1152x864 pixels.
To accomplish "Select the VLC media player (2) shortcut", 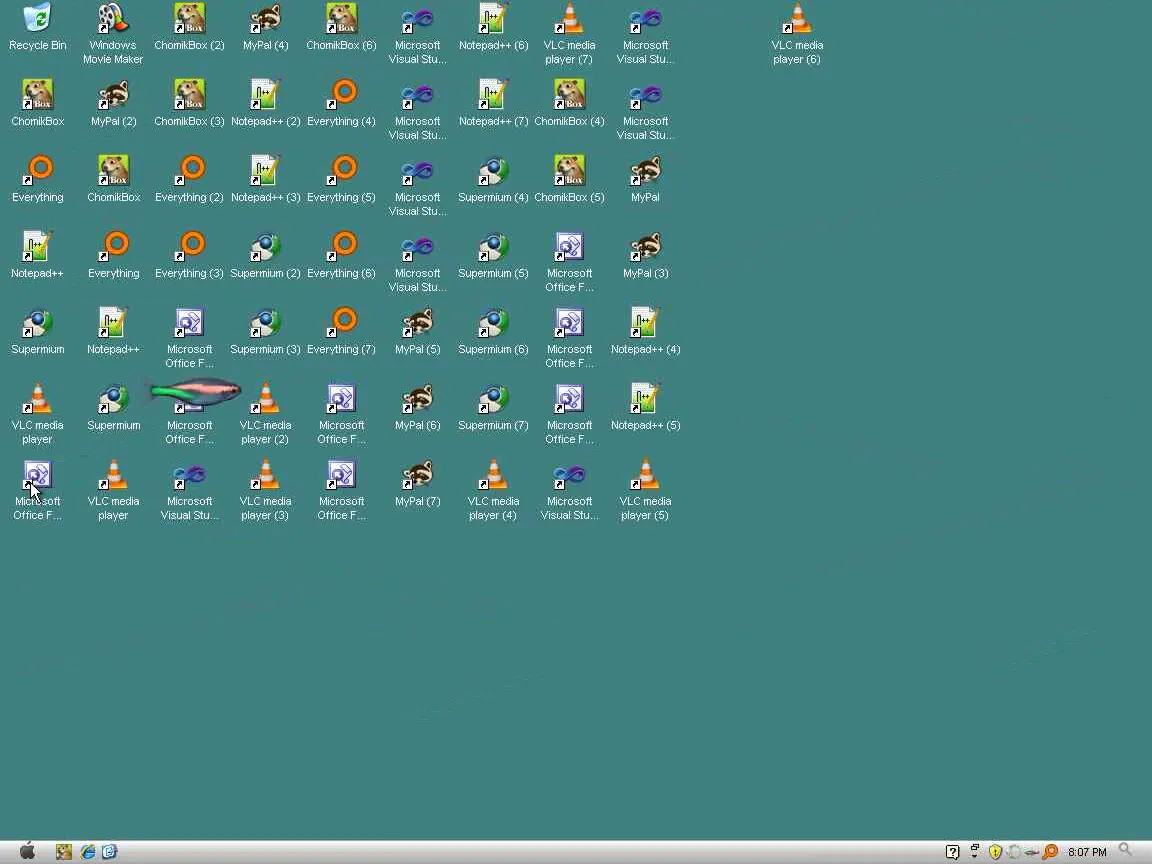I will click(265, 414).
